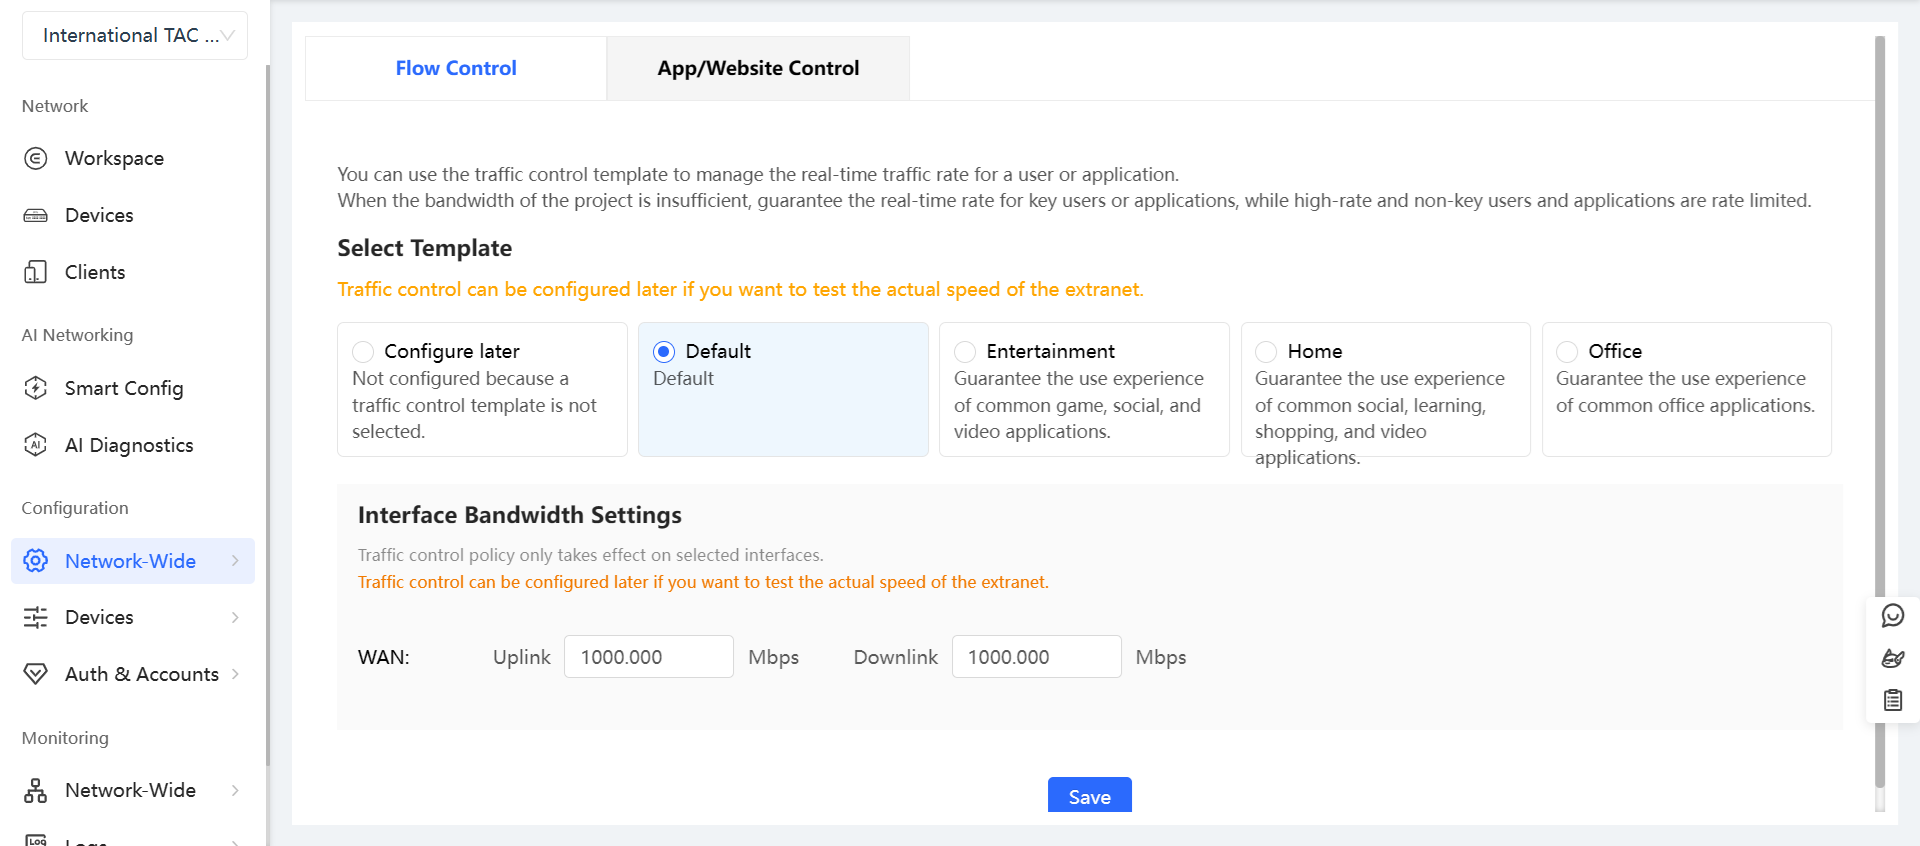Click the Devices router icon under Network
This screenshot has width=1920, height=846.
click(36, 215)
